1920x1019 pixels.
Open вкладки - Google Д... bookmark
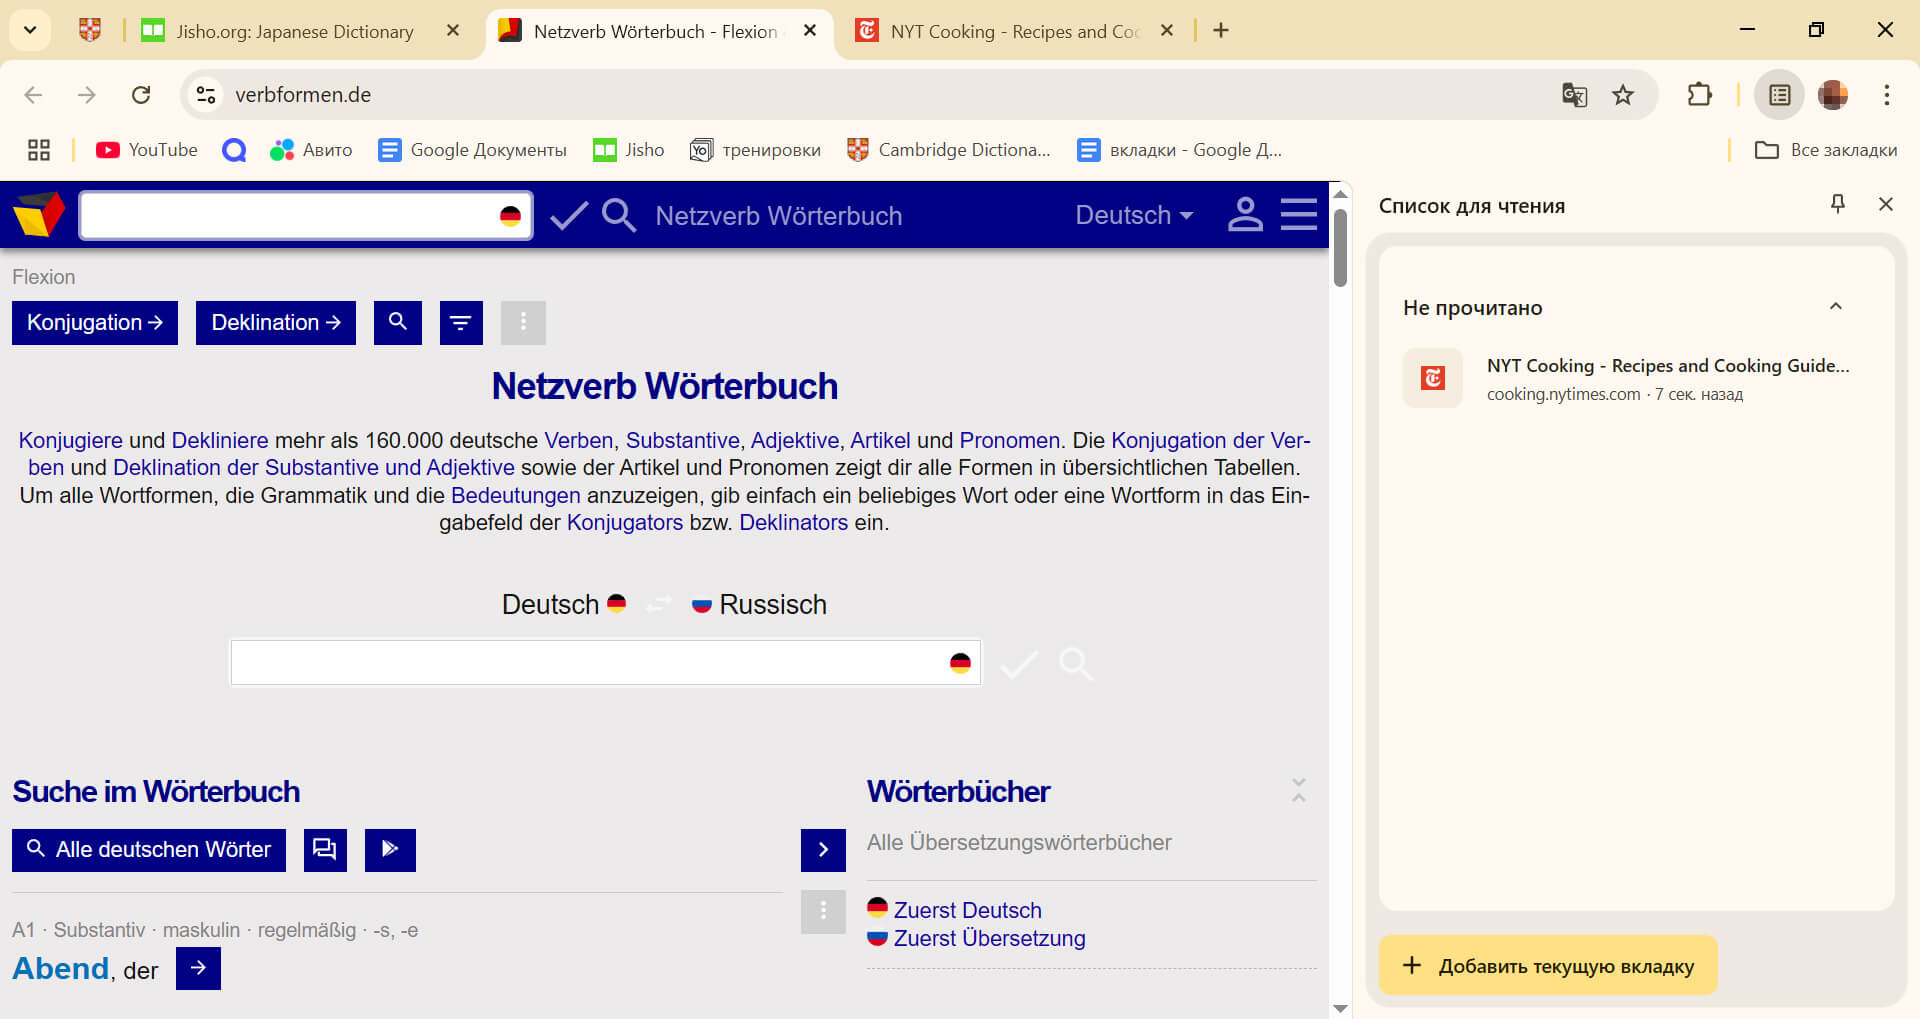coord(1180,150)
